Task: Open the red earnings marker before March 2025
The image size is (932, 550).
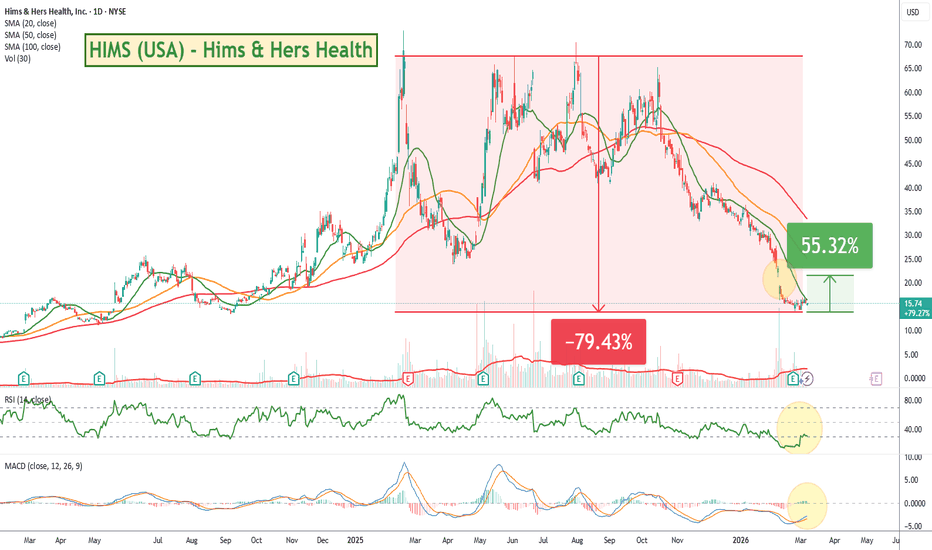Action: pyautogui.click(x=408, y=378)
